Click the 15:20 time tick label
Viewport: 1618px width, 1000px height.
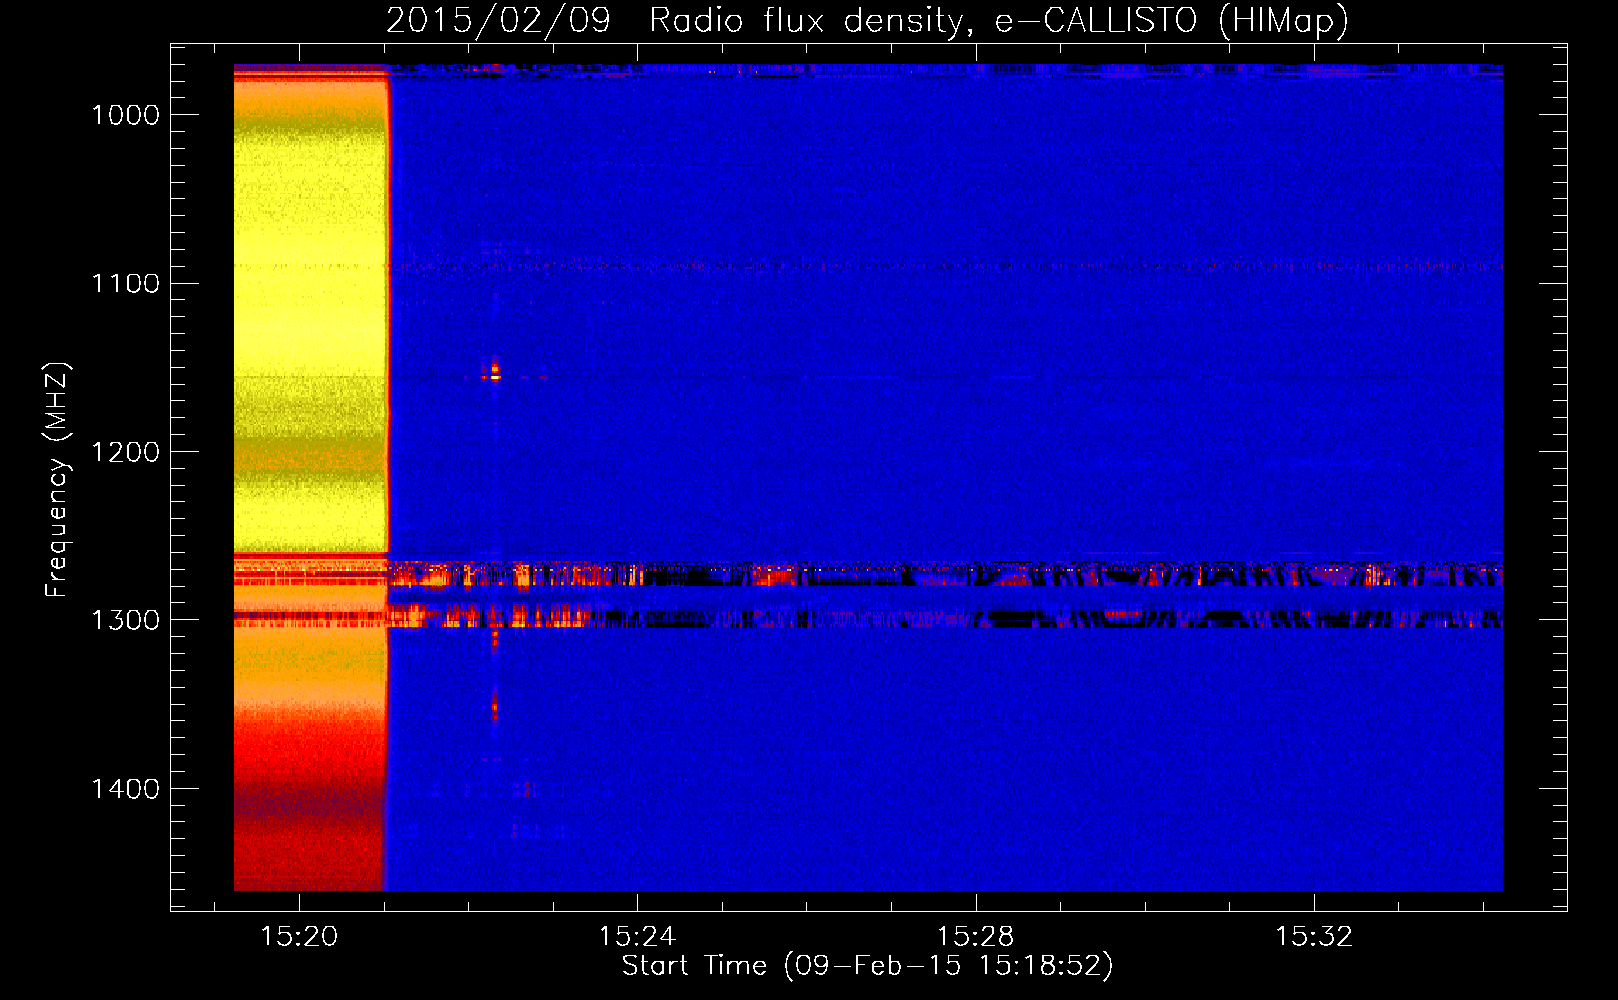299,937
